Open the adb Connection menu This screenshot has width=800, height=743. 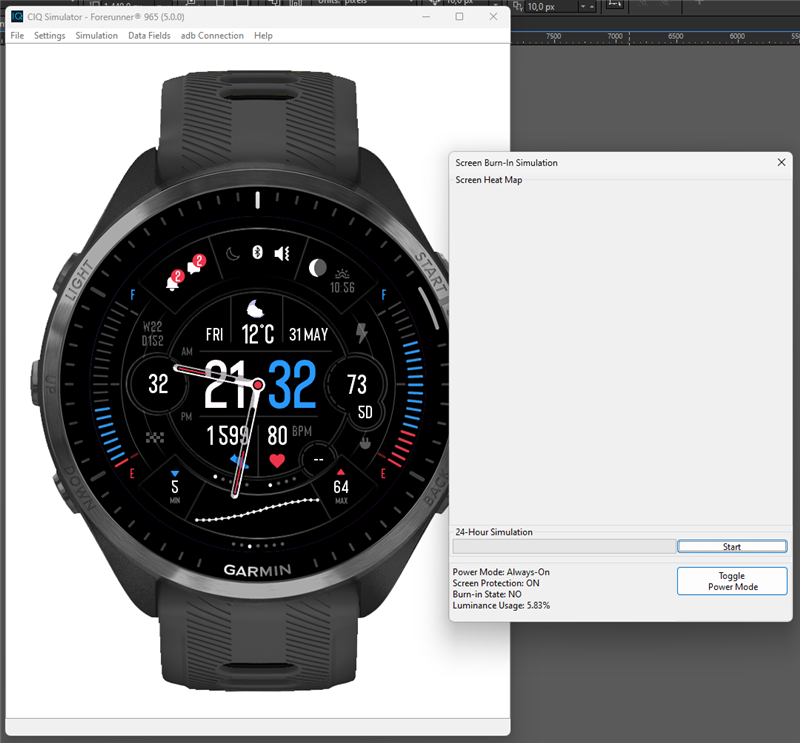(212, 35)
